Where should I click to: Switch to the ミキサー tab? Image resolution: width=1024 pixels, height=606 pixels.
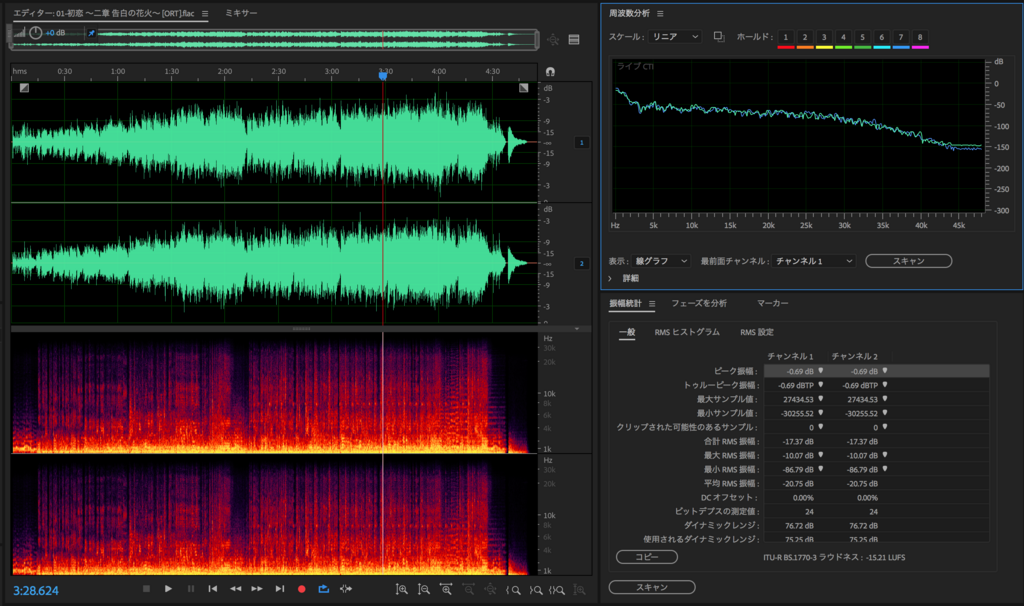tap(241, 13)
